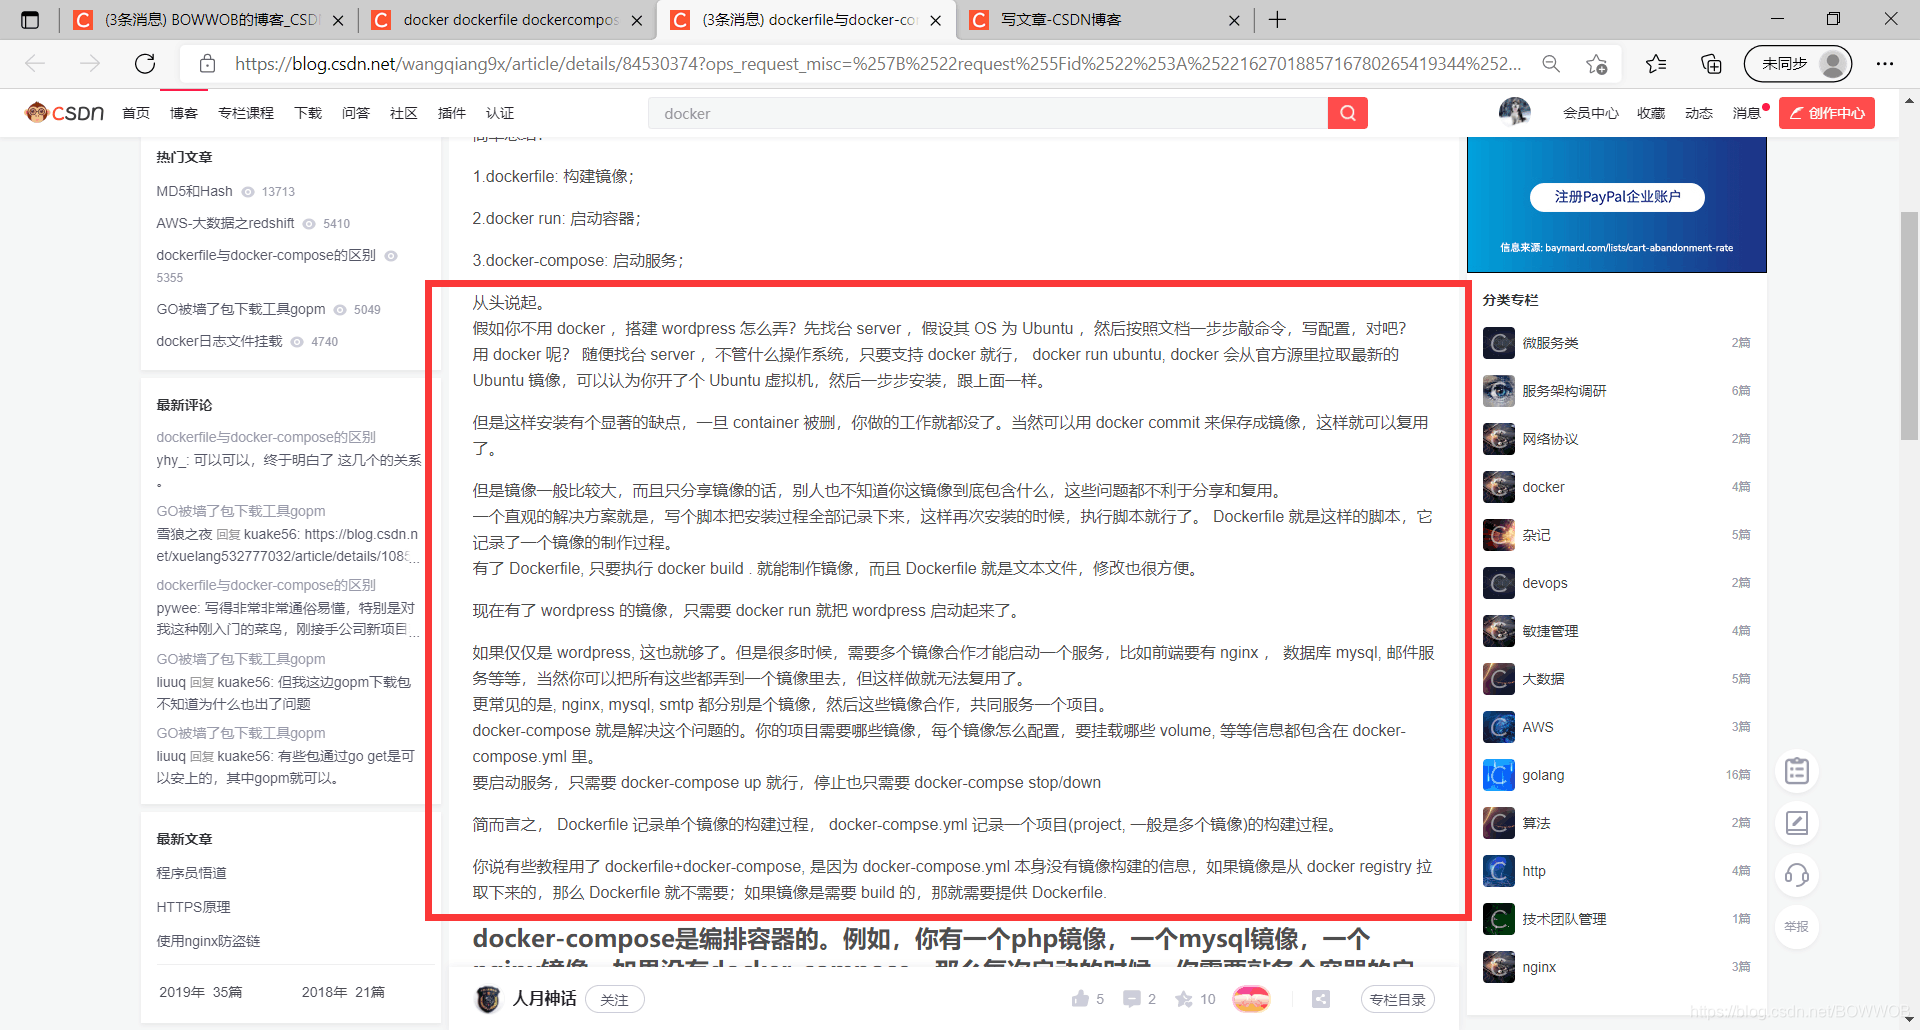Open the floating write-article book icon
Screen dimensions: 1920x1030
(1796, 823)
